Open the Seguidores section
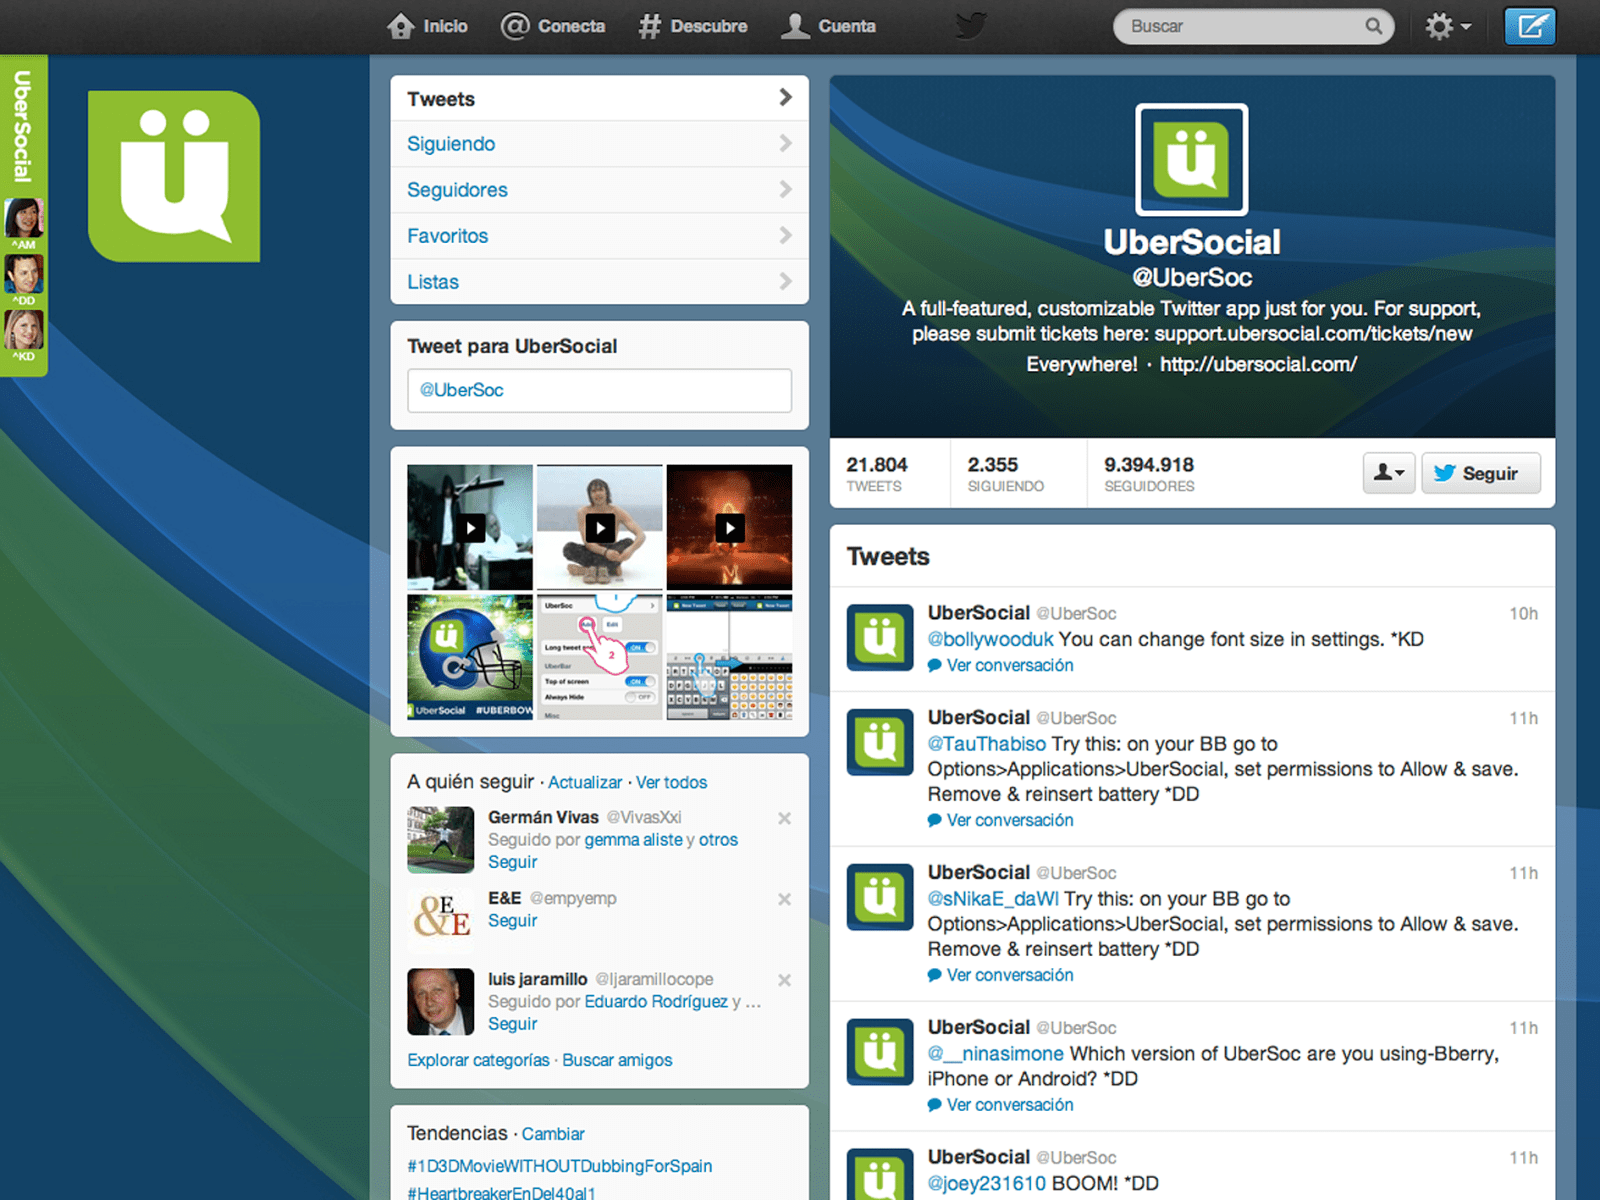Screen dimensions: 1600x1200 point(599,190)
